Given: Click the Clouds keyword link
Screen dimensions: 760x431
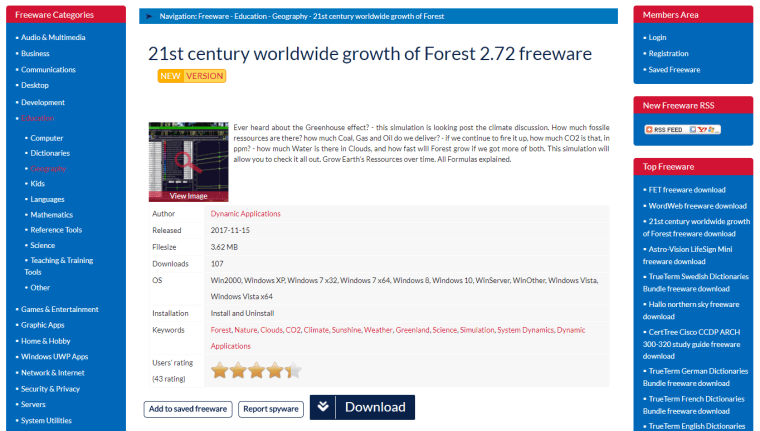Looking at the screenshot, I should (271, 330).
